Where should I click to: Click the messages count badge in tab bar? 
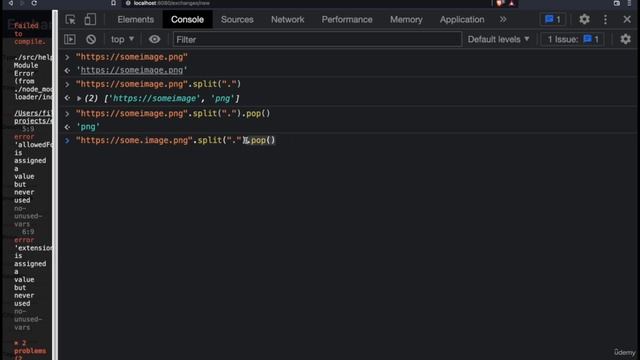click(x=553, y=20)
